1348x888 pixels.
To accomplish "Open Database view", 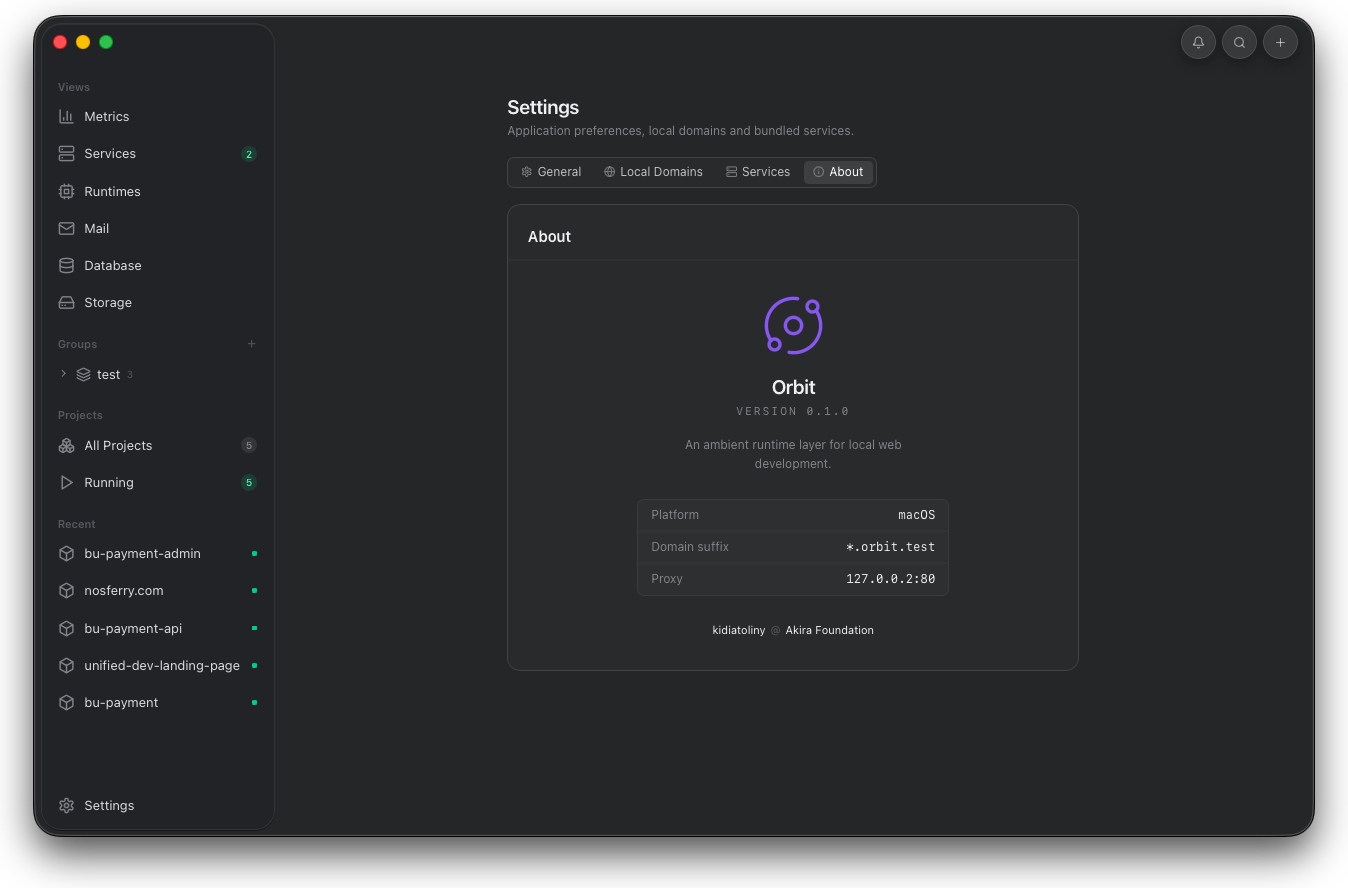I will (157, 265).
